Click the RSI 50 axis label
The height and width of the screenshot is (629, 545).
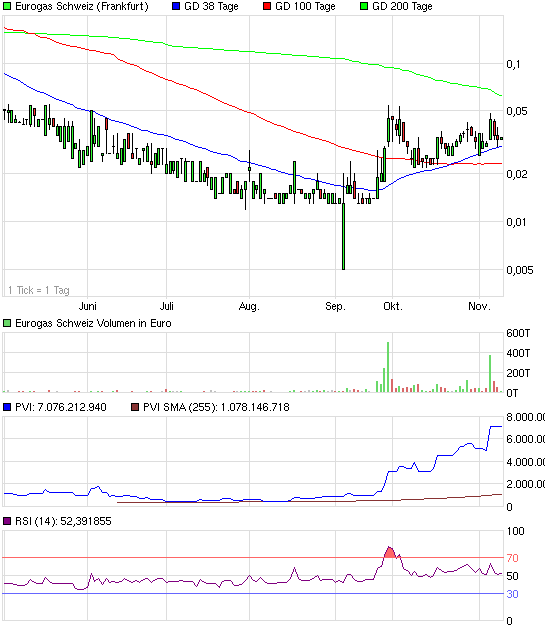coord(513,576)
